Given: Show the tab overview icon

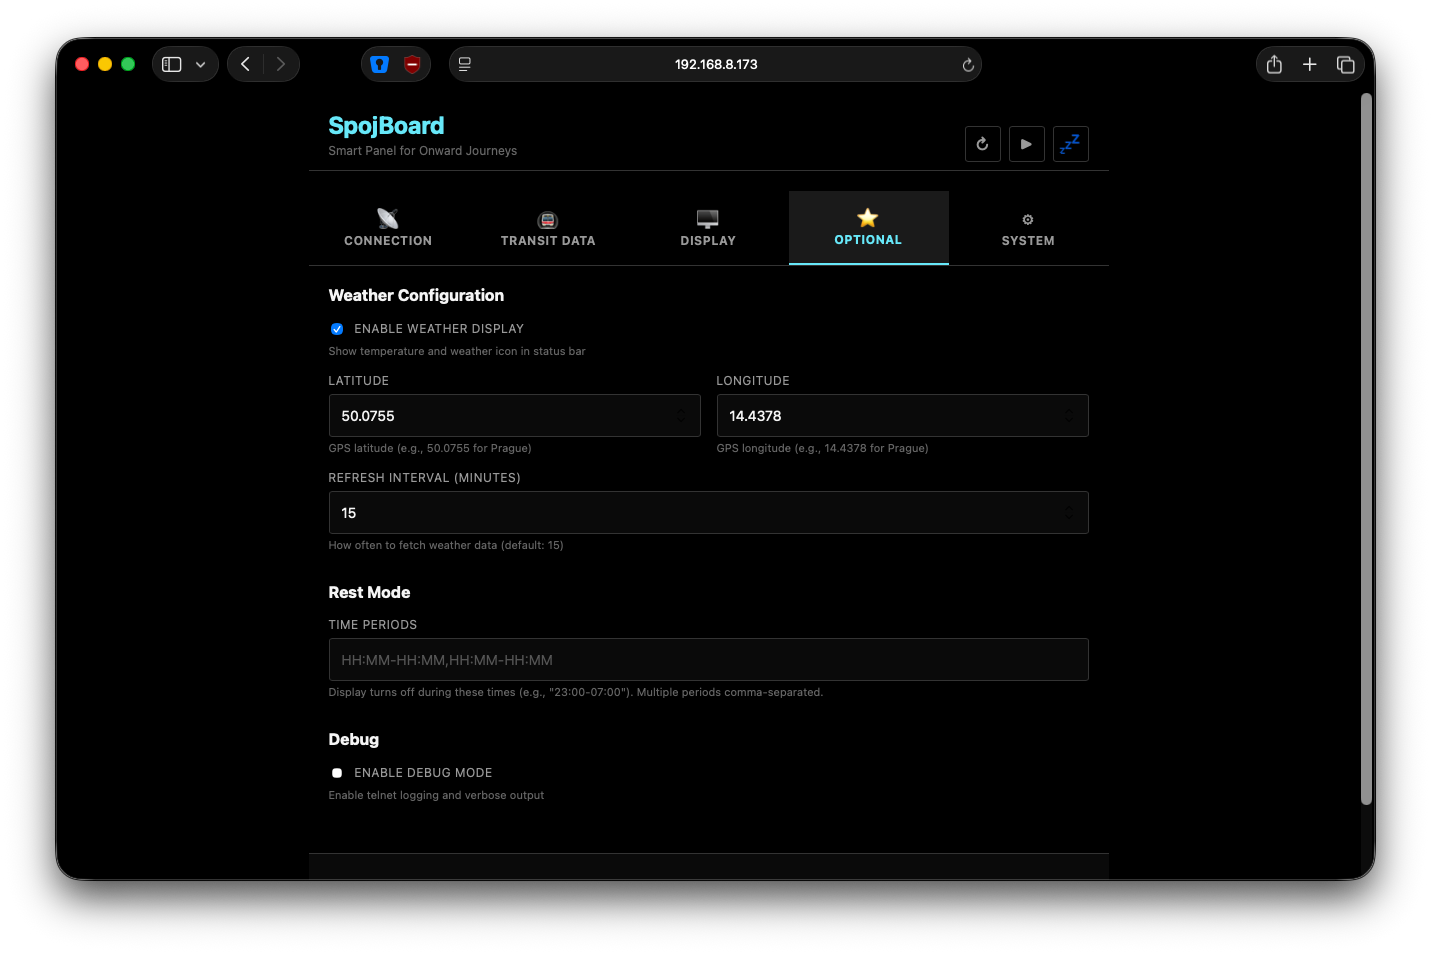Looking at the screenshot, I should pyautogui.click(x=1345, y=64).
